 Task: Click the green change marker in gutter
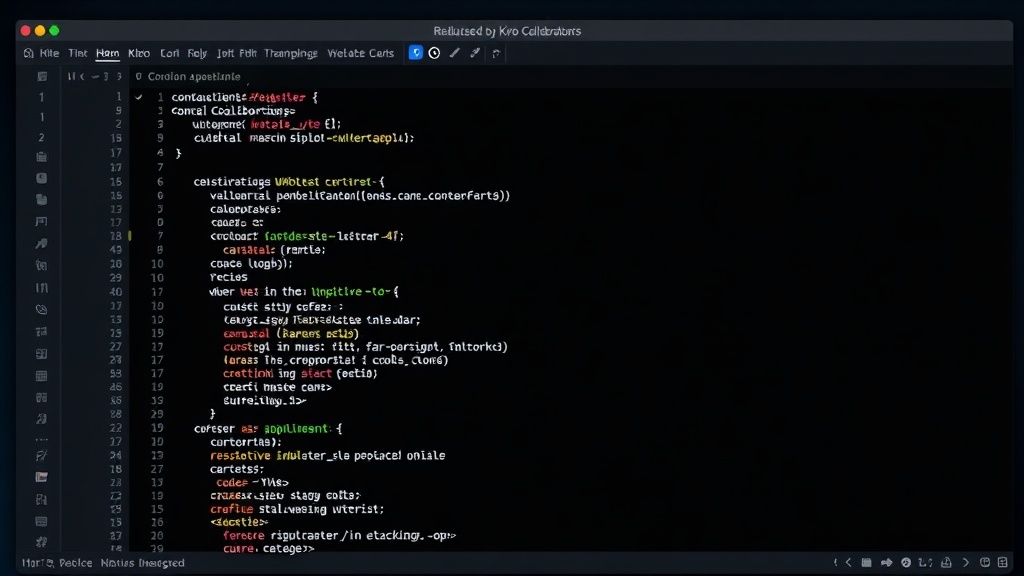coord(130,236)
